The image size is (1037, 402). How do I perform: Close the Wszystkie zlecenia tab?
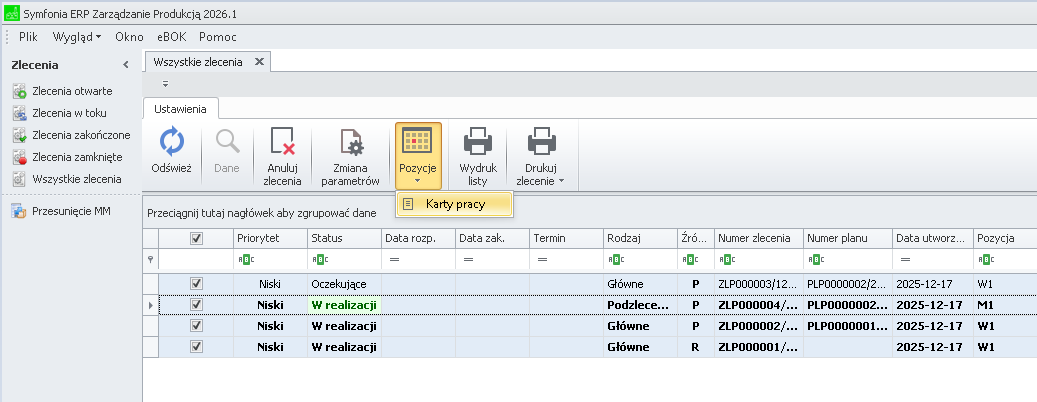point(259,62)
